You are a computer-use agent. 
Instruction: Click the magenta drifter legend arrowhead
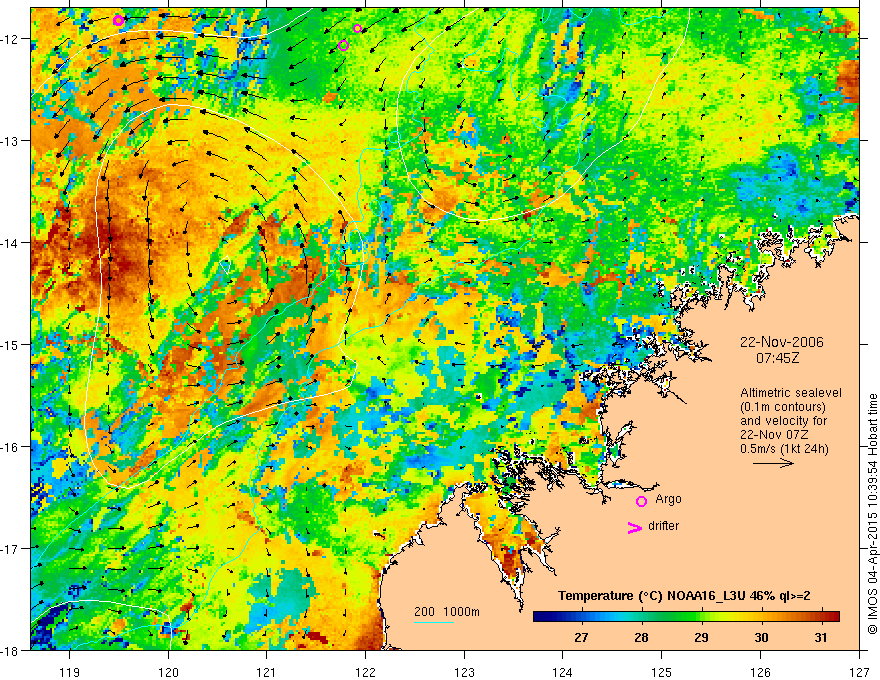[634, 528]
